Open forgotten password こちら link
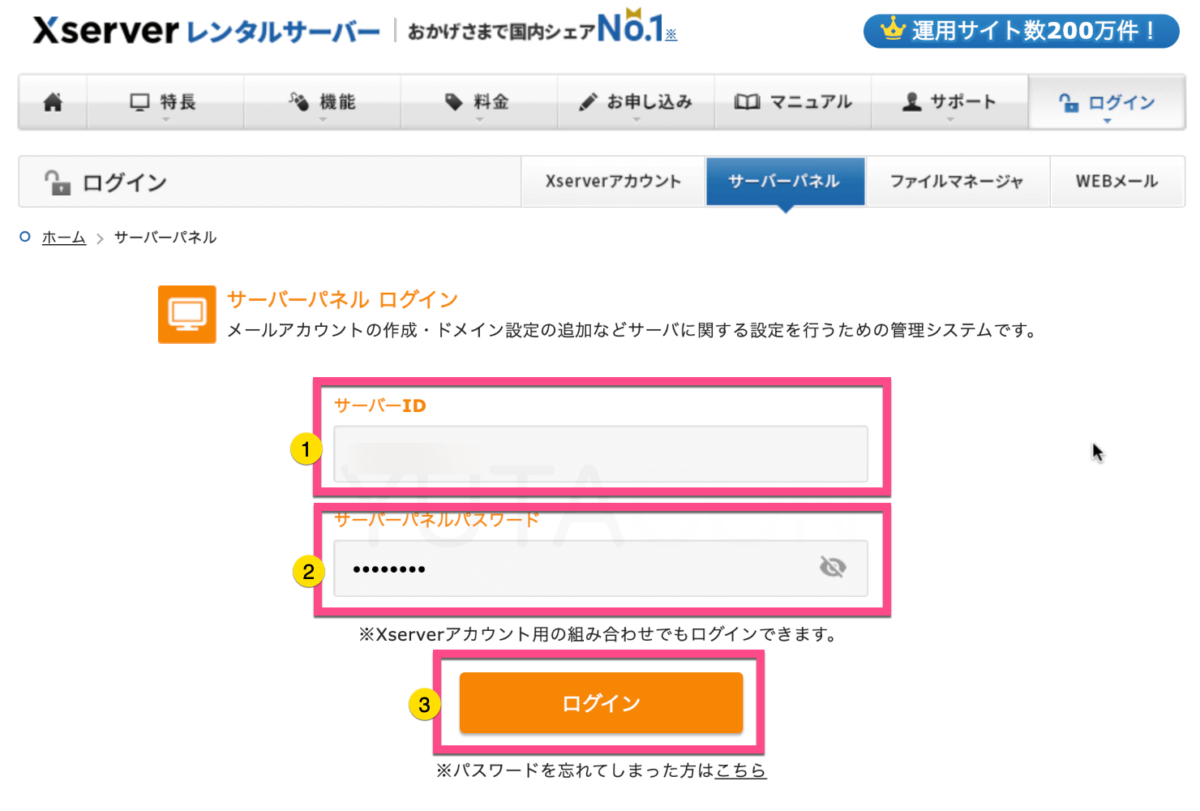Viewport: 1200px width, 811px height. coord(741,770)
